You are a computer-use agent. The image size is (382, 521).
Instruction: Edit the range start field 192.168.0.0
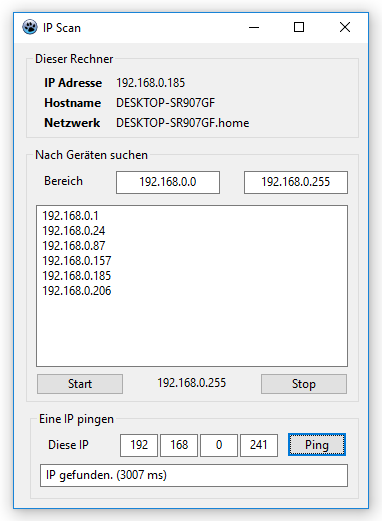168,182
